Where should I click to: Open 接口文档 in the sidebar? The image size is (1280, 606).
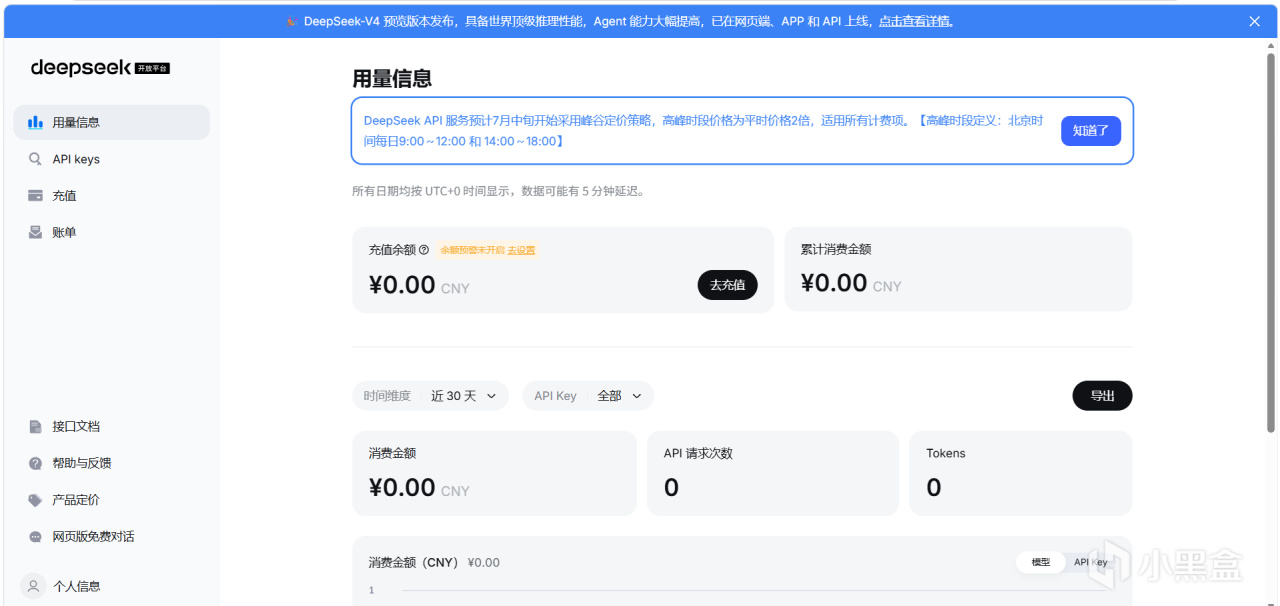pos(112,426)
